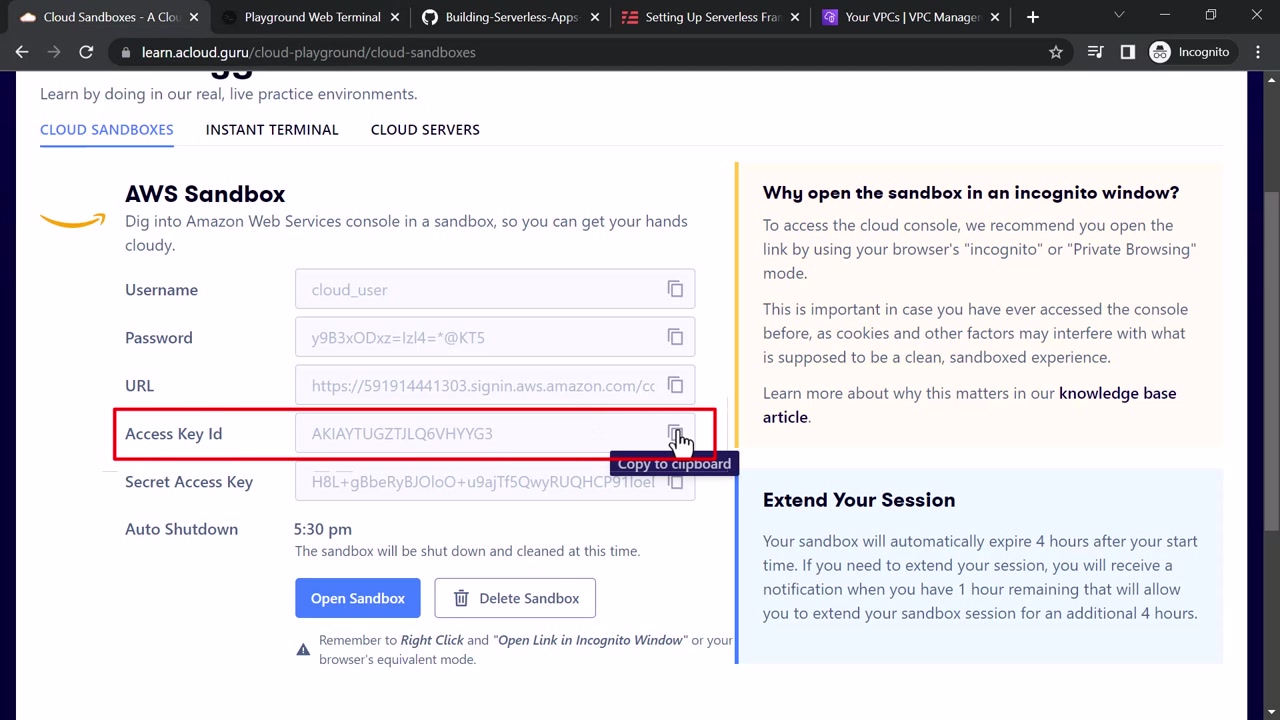
Task: Open the Chrome three-dot menu
Action: click(x=1258, y=52)
